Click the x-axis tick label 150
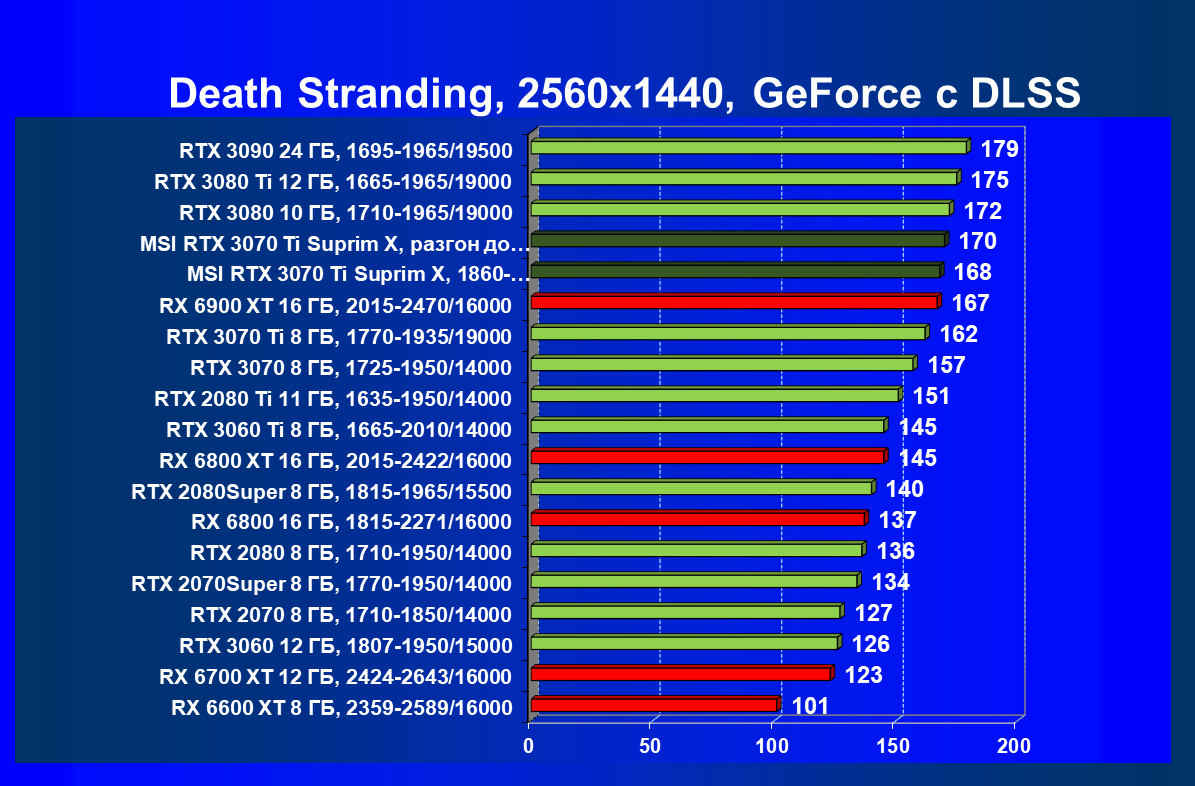The width and height of the screenshot is (1195, 786). 892,746
